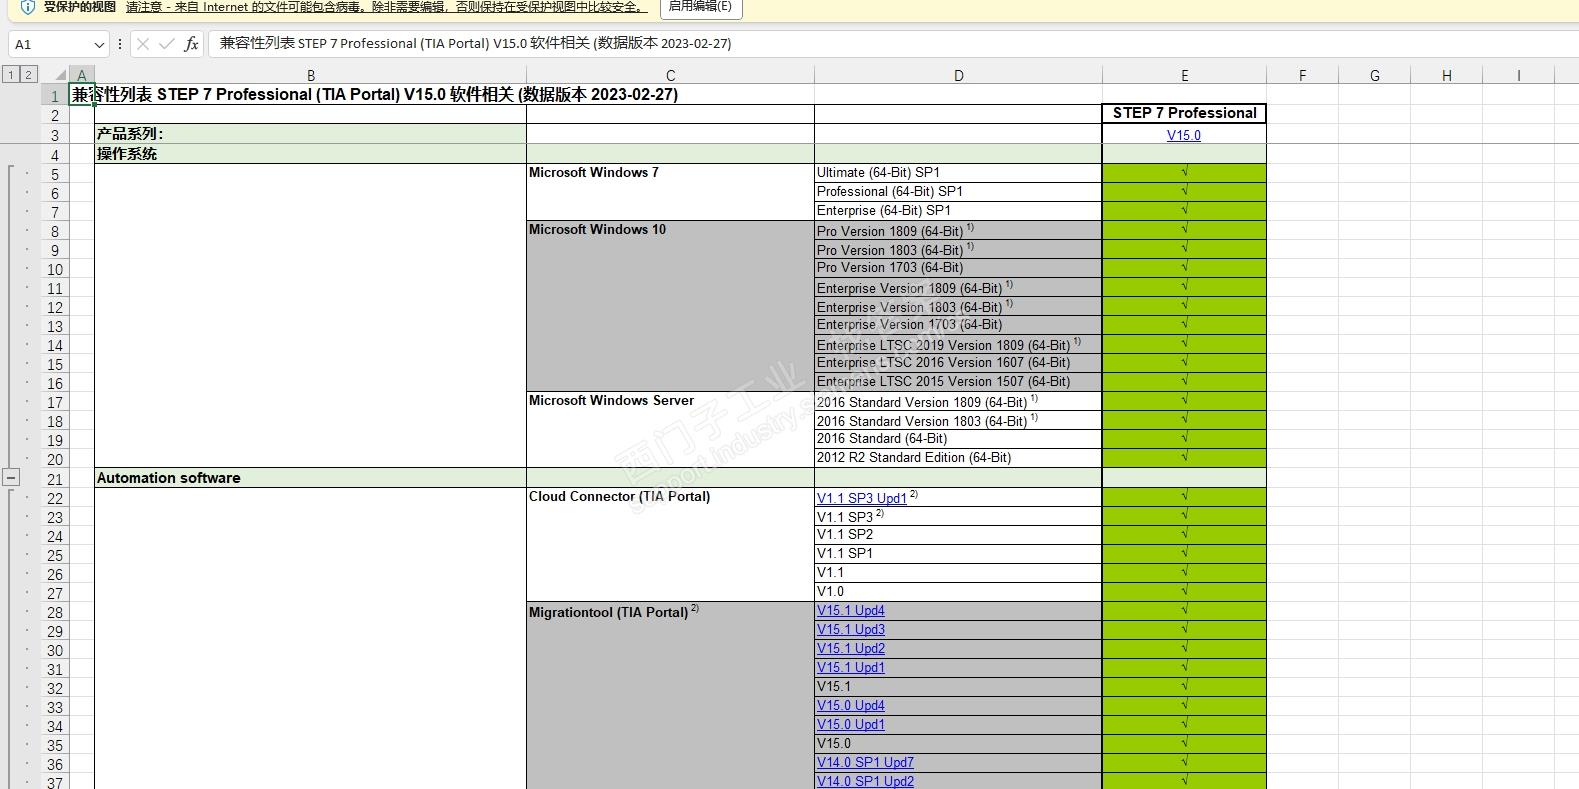
Task: Select the 'Microsoft Windows Server' cell
Action: (670, 429)
